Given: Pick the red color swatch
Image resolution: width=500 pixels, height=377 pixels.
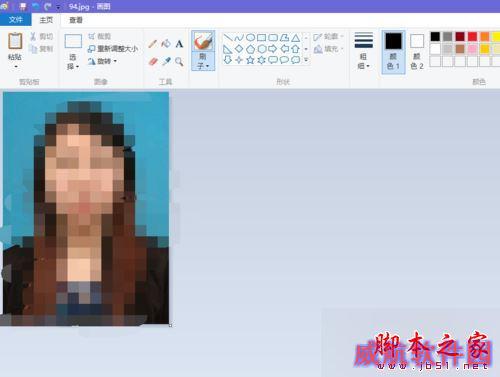Looking at the screenshot, I should click(x=472, y=36).
